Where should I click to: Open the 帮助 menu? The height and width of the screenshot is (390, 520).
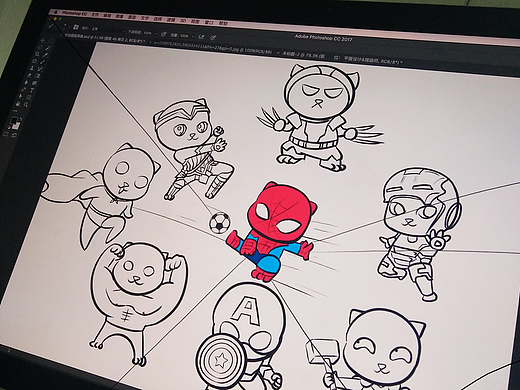223,23
